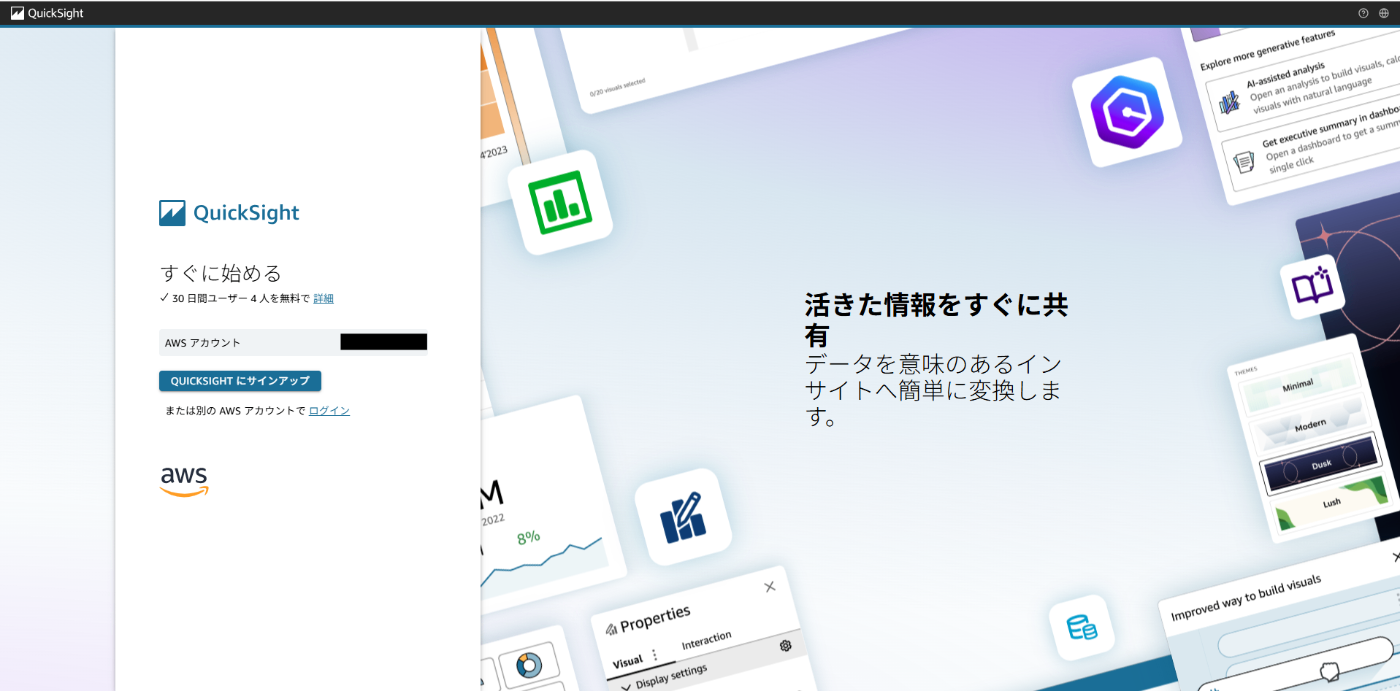This screenshot has height=691, width=1400.
Task: Click the text または別の AWS アカウントで
Action: [235, 411]
